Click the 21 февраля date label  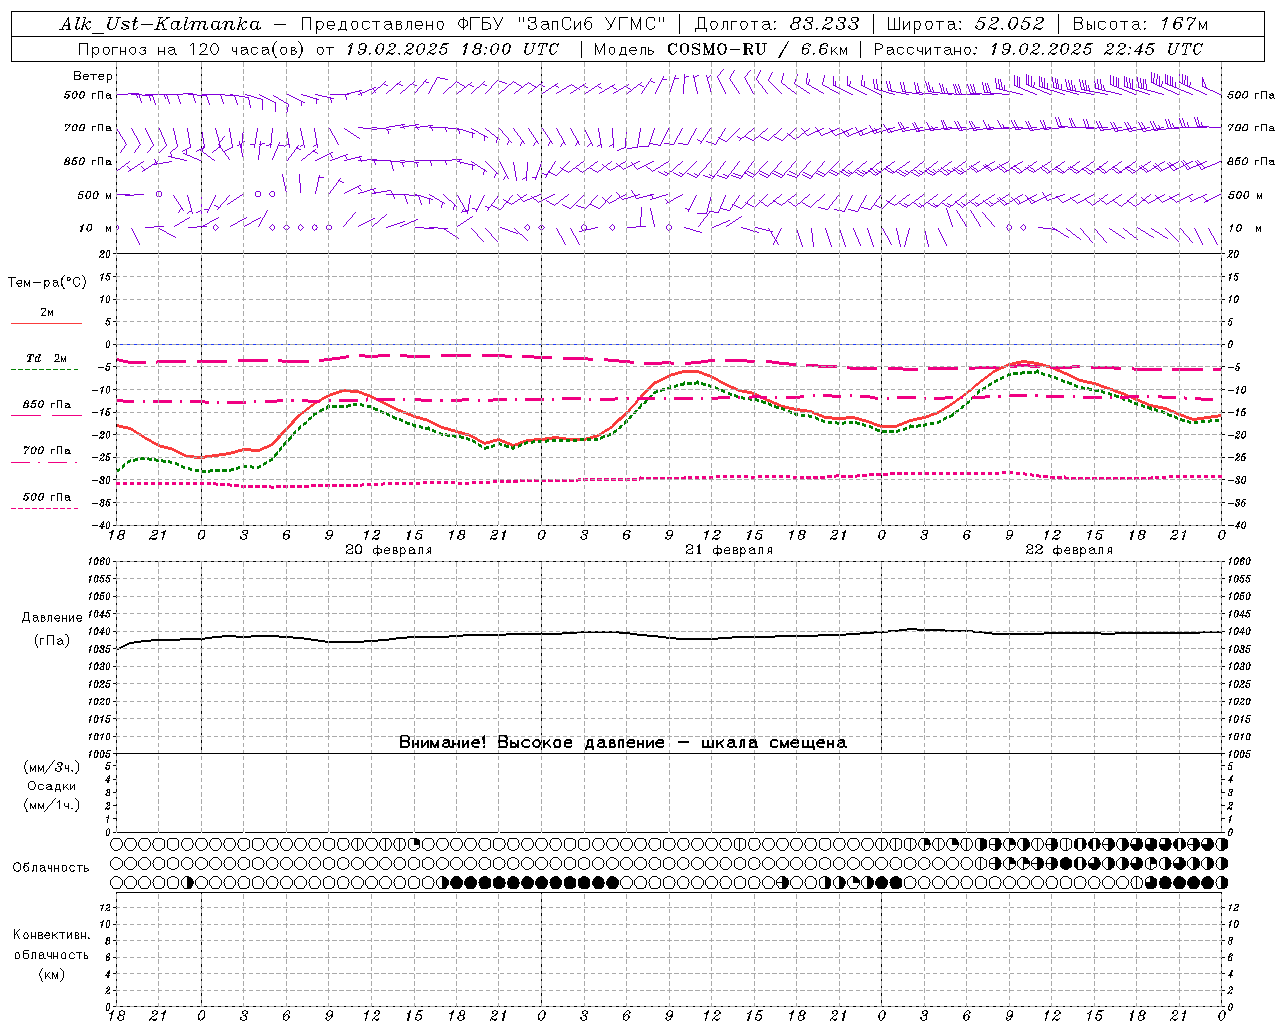tap(729, 550)
